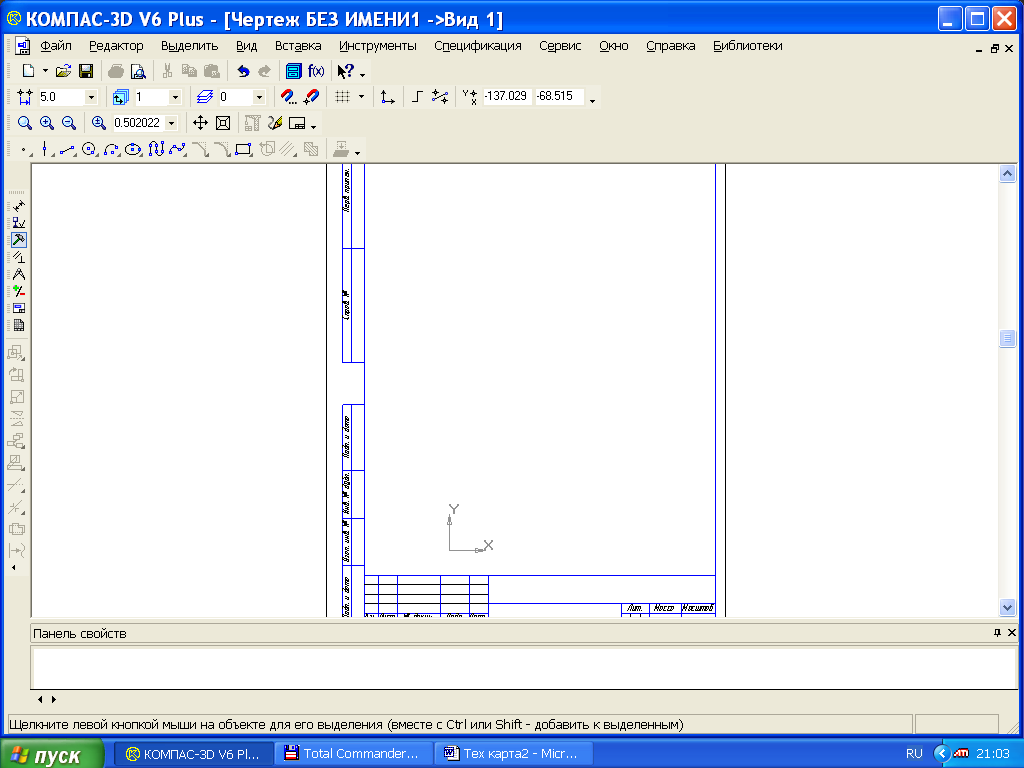
Task: Toggle orthogonal drawing mode button
Action: (417, 97)
